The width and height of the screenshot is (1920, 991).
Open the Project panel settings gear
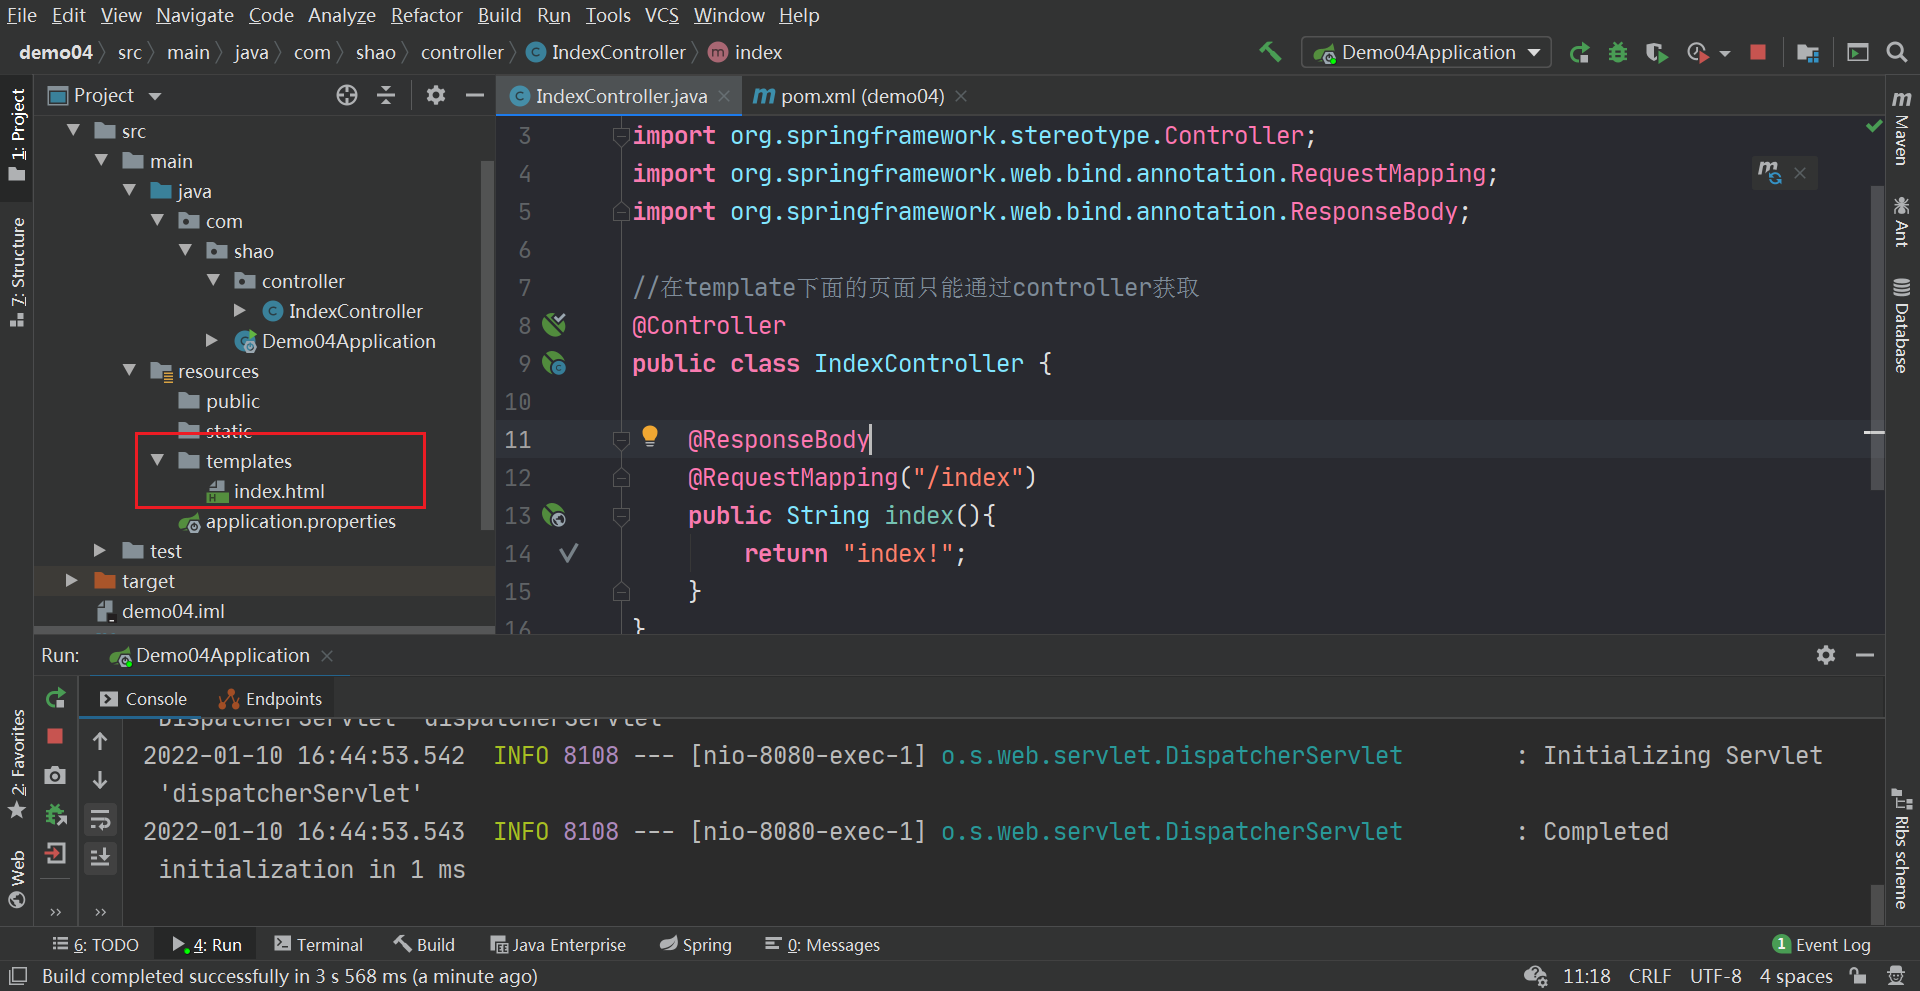tap(436, 95)
